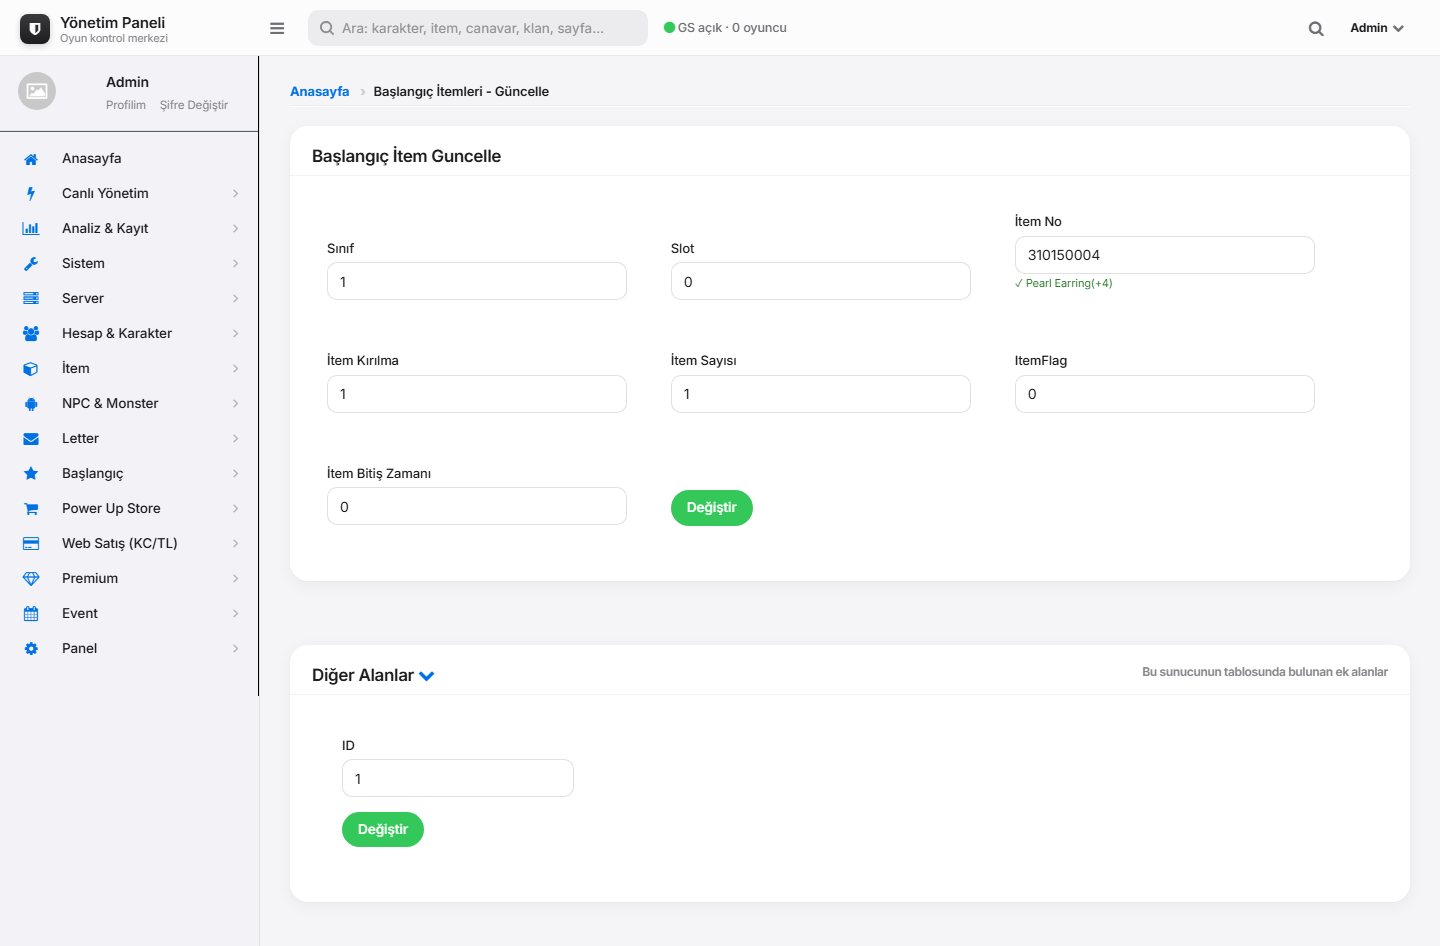Focus the top search box
Image resolution: width=1440 pixels, height=946 pixels.
click(478, 28)
